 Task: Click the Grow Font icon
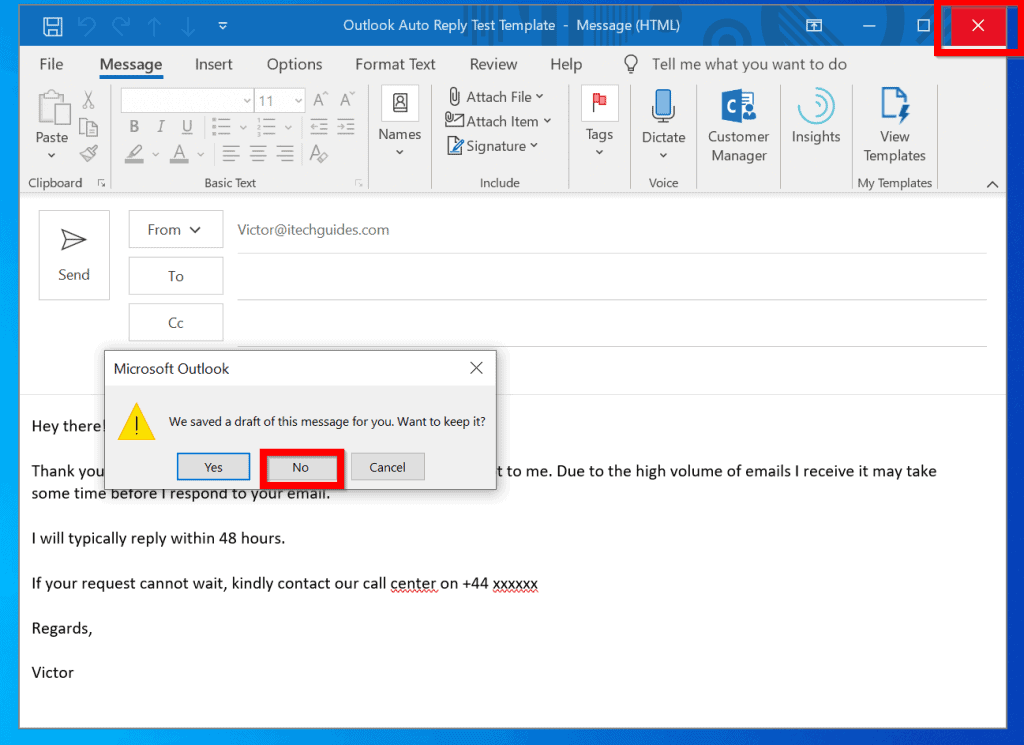tap(320, 100)
